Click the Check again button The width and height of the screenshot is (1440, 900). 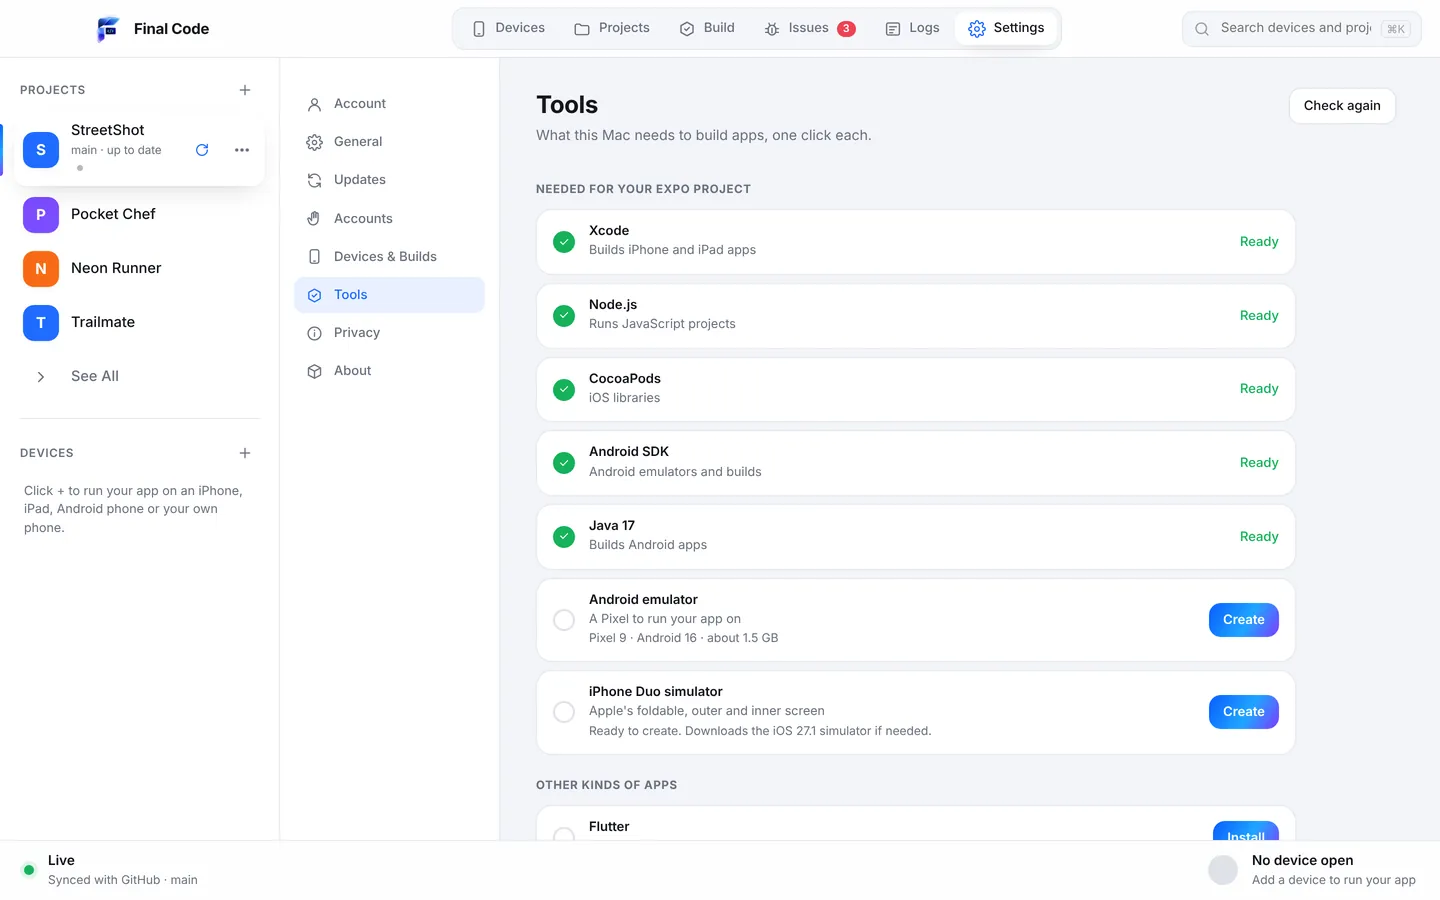tap(1342, 106)
